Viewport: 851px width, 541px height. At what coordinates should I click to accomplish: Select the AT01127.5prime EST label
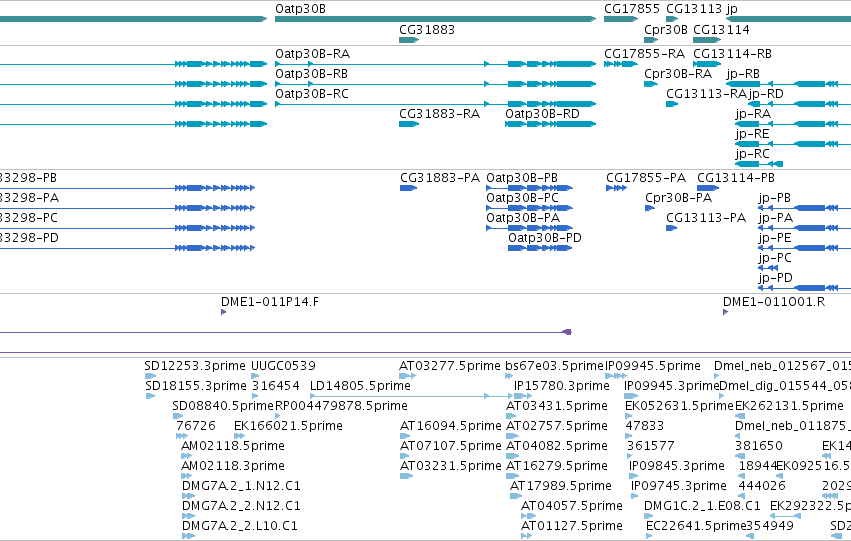coord(571,527)
